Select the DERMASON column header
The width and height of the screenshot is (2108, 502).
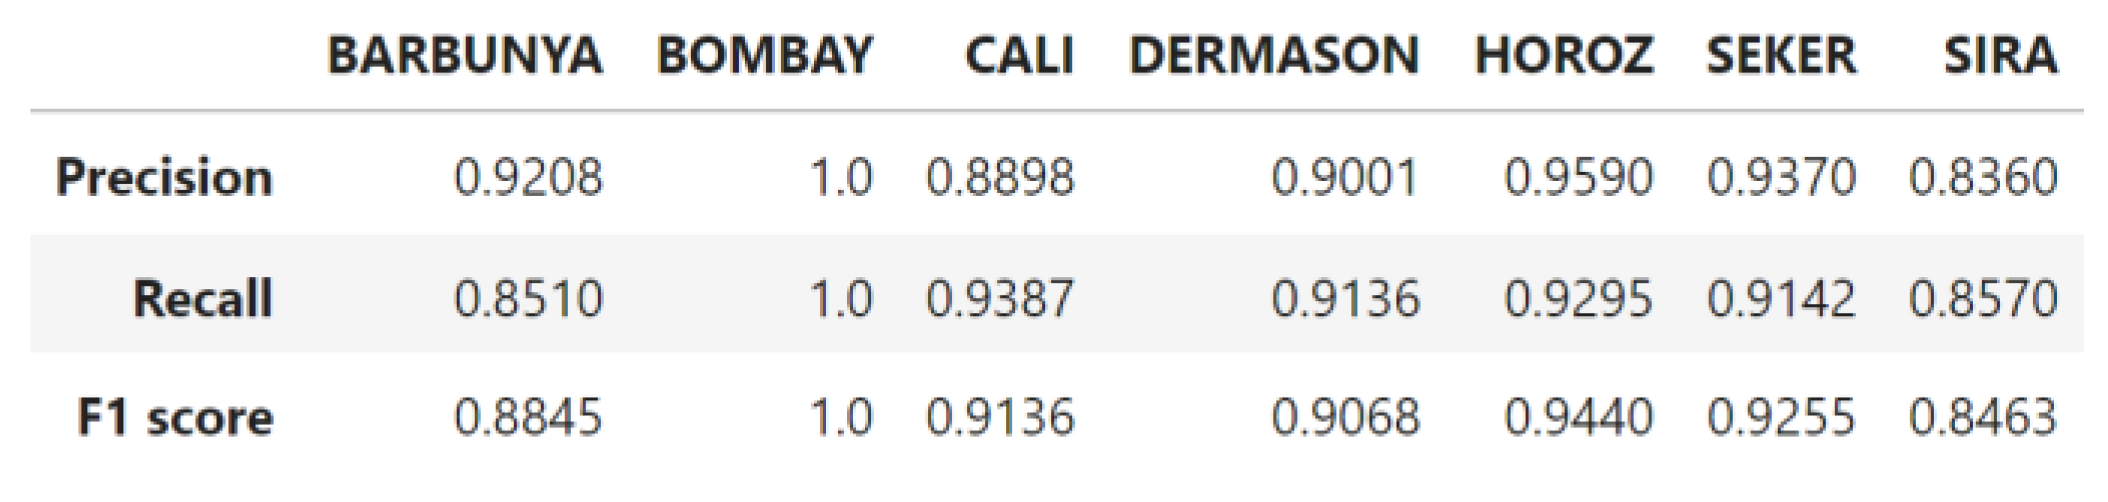(x=1273, y=55)
